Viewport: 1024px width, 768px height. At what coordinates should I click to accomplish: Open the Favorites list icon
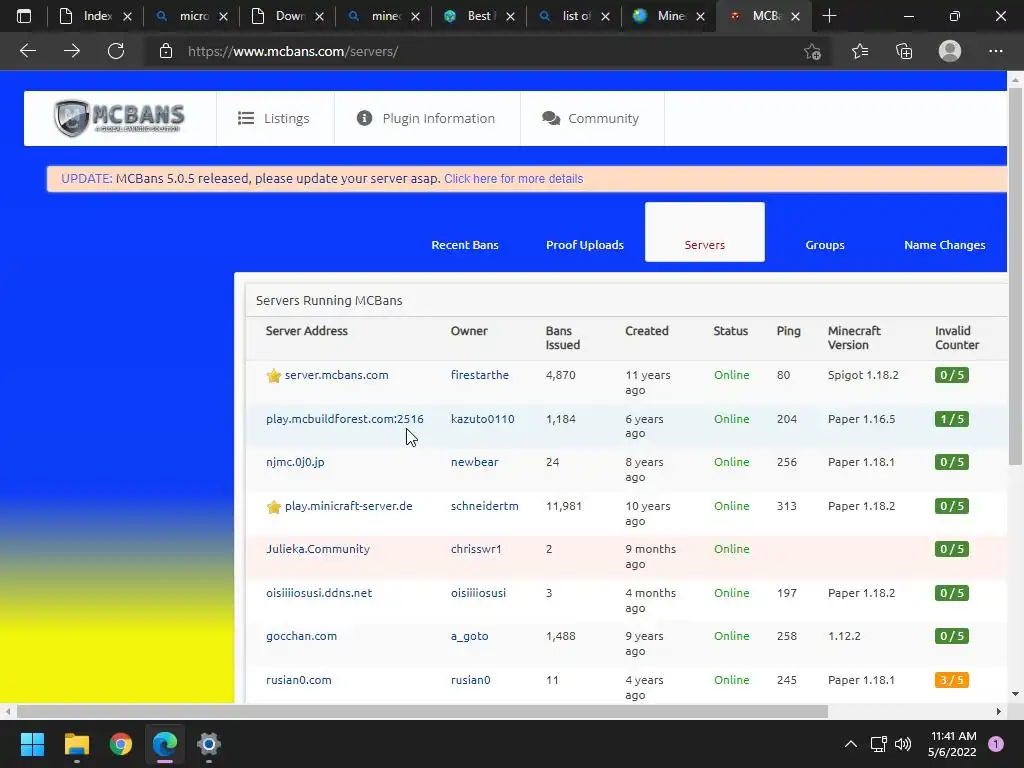[860, 51]
